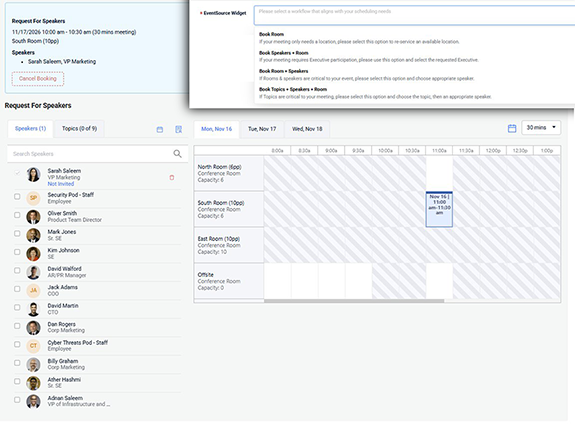Screen dimensions: 575x425
Task: Switch to the Topics (0 of 9) tab
Action: pos(79,129)
